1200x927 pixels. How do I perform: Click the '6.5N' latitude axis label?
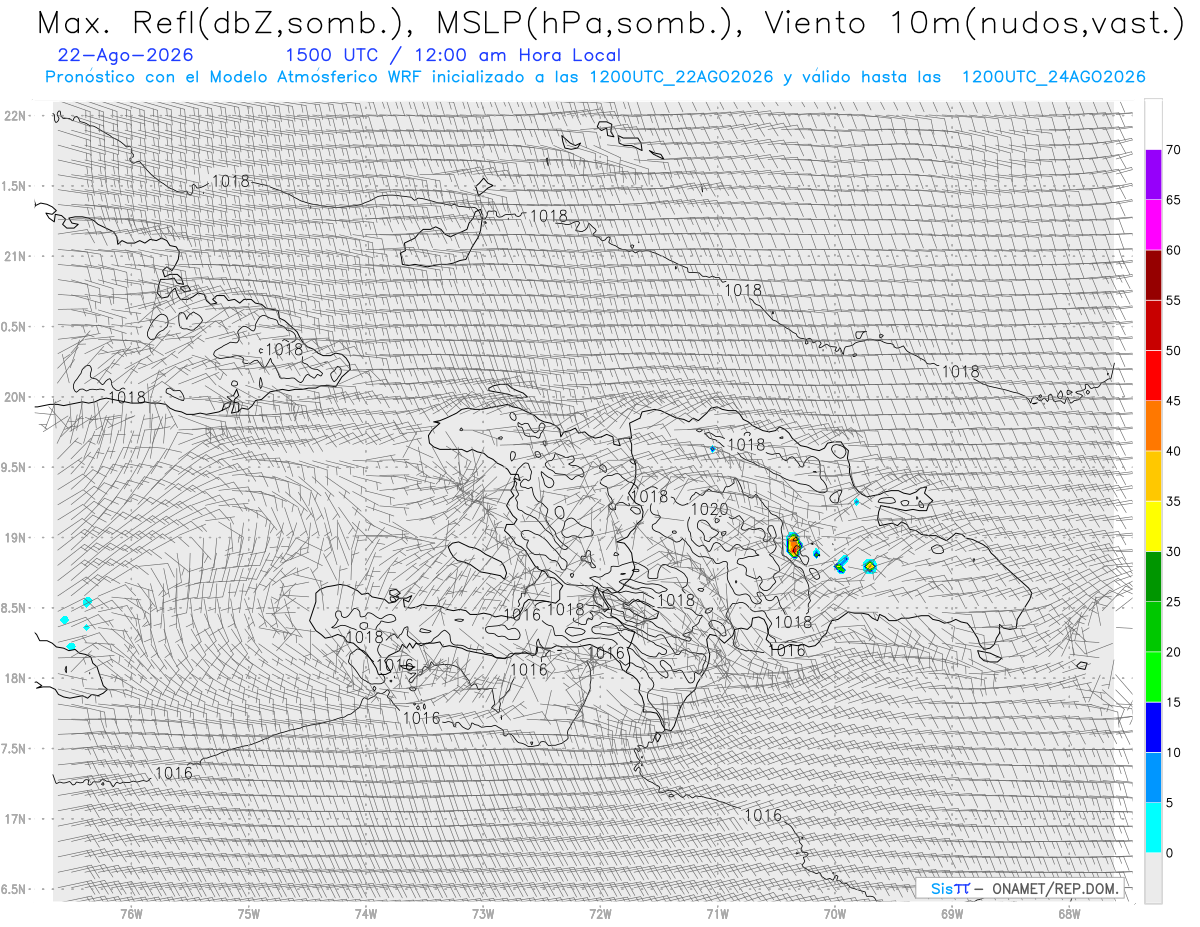pos(14,889)
